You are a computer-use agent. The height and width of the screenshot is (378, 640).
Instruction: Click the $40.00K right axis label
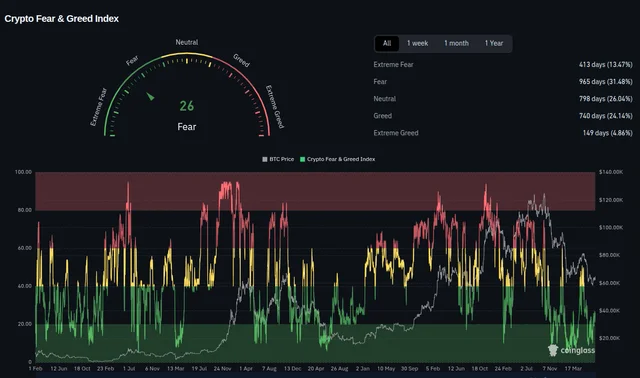[x=610, y=311]
